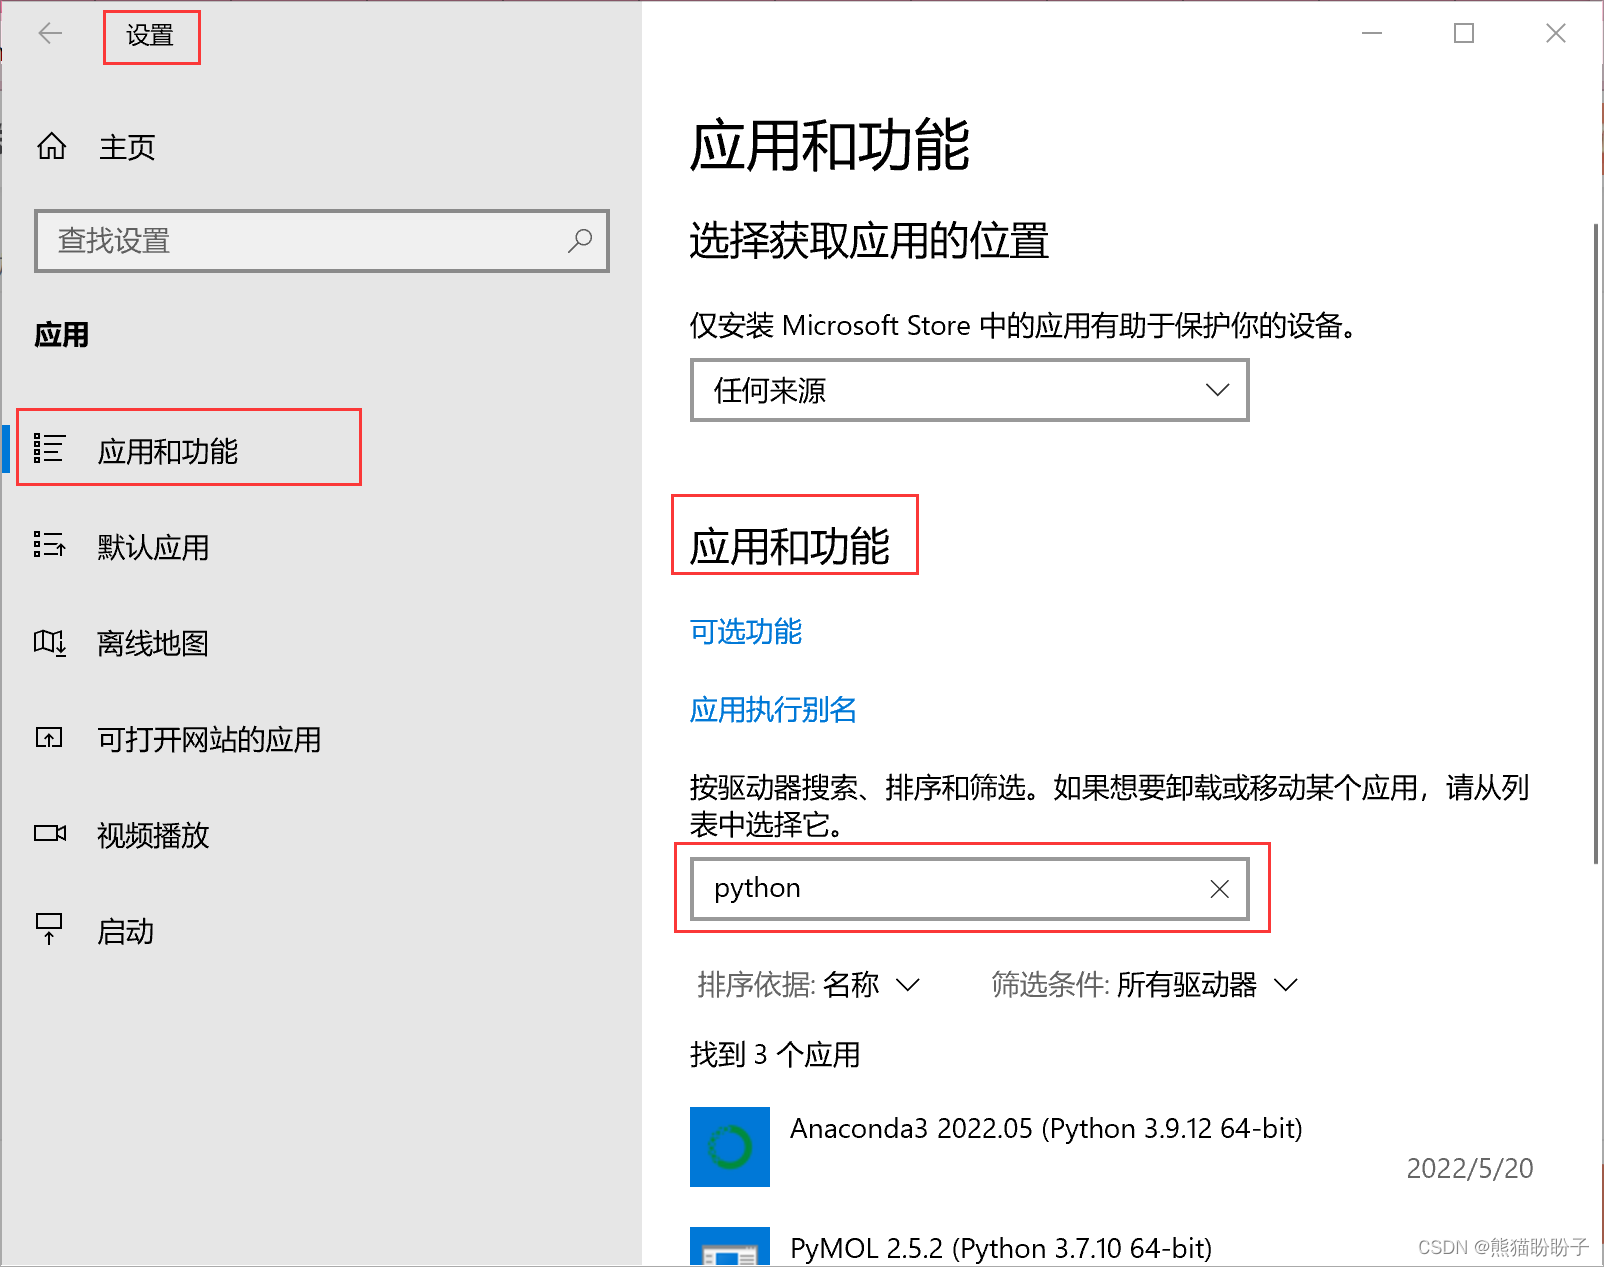
Task: Click the 默认应用 sidebar icon
Action: (49, 545)
